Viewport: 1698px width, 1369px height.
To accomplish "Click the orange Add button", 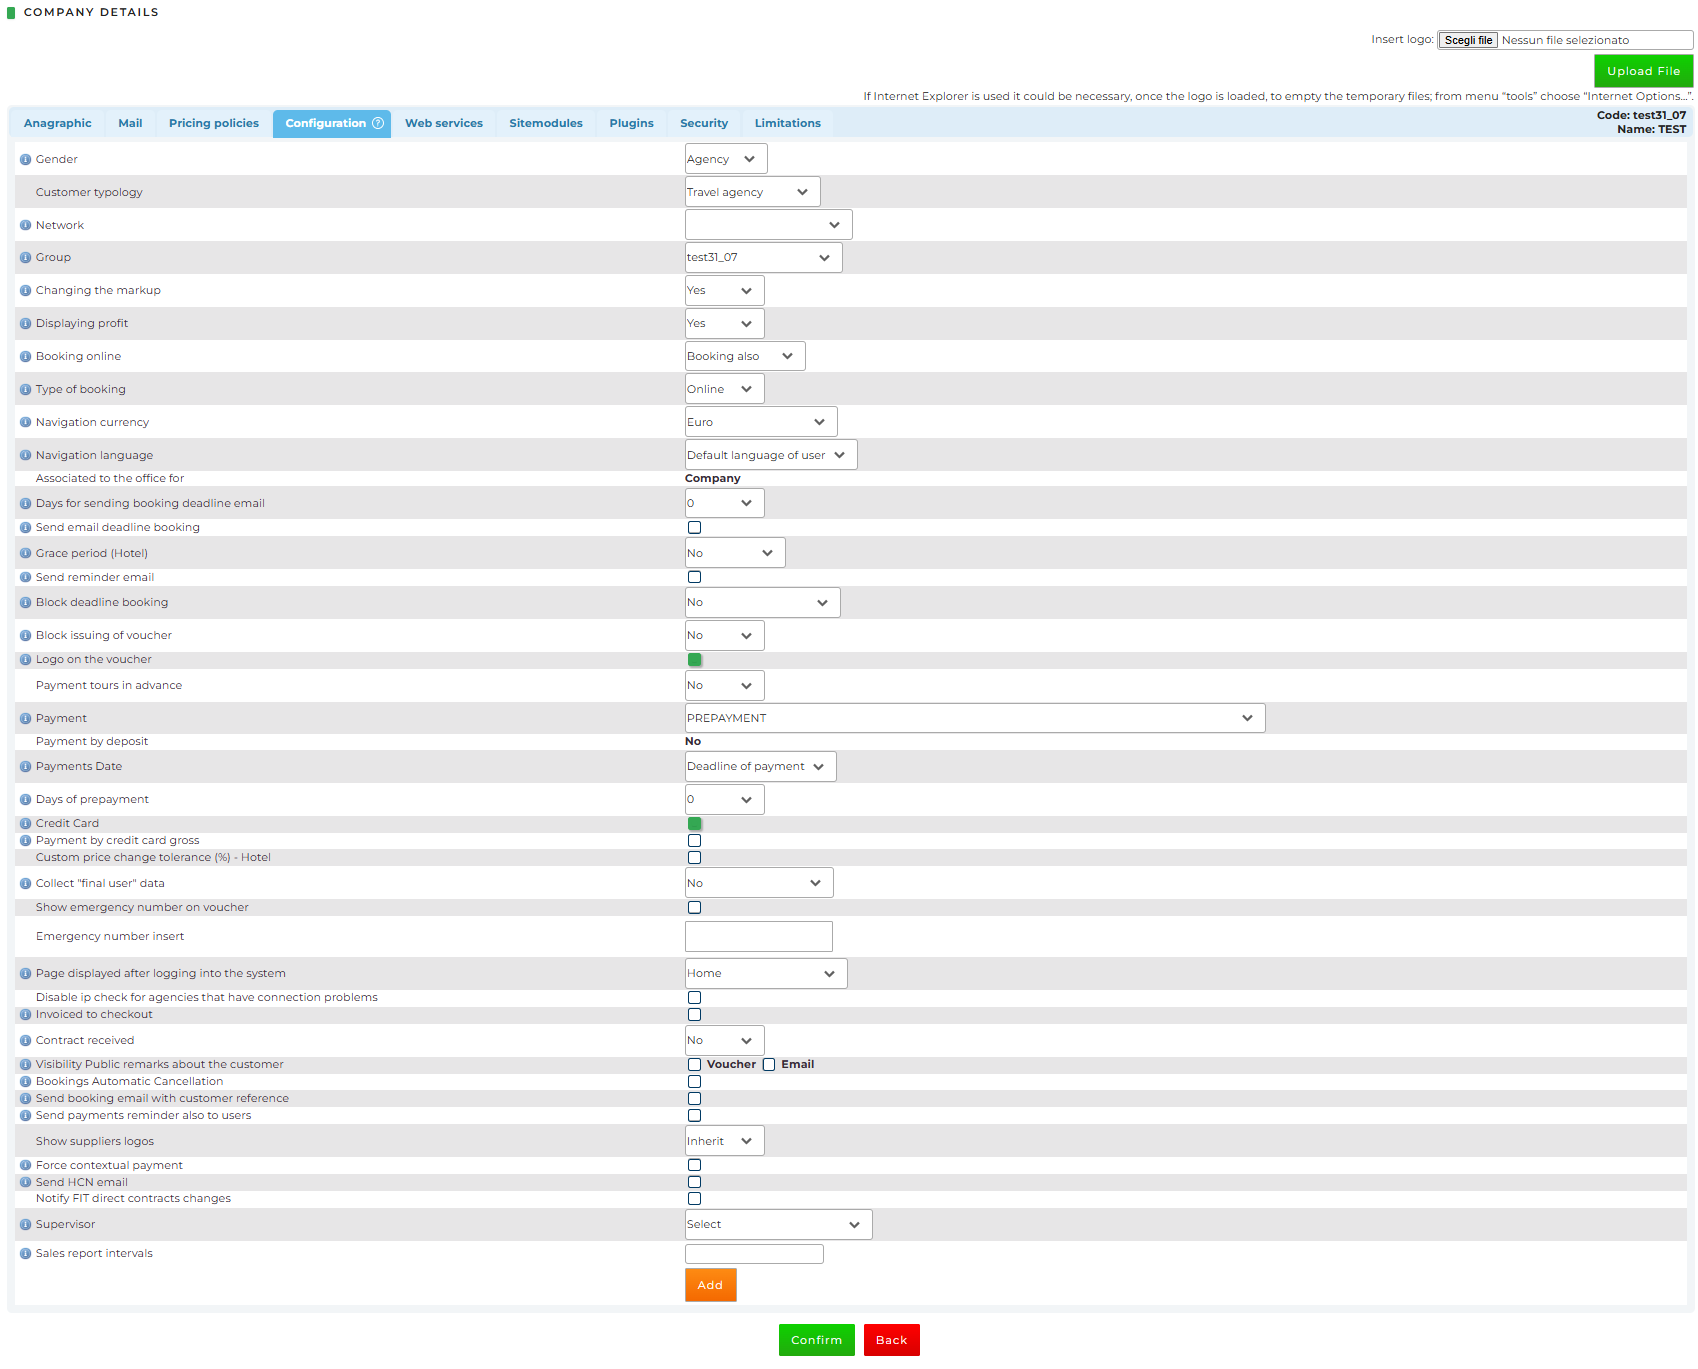I will 710,1286.
